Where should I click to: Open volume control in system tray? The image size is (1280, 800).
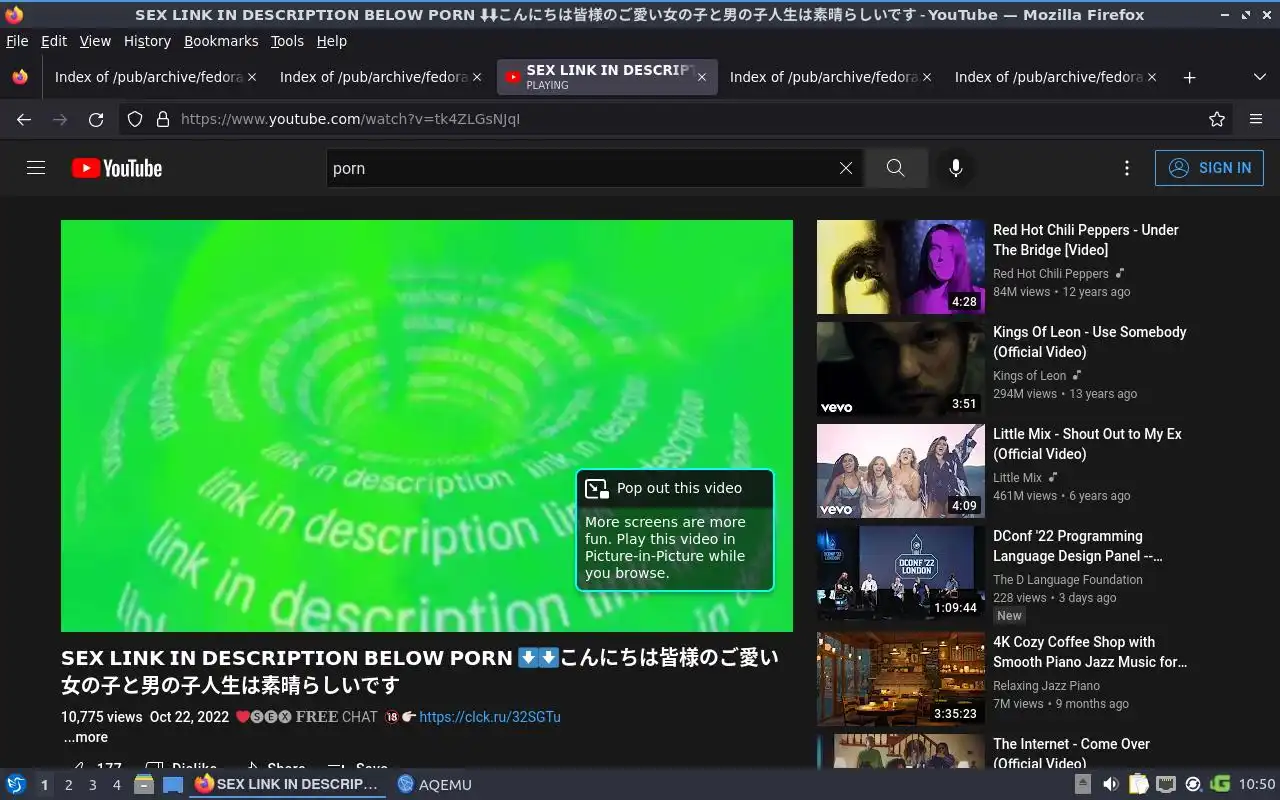(1110, 784)
